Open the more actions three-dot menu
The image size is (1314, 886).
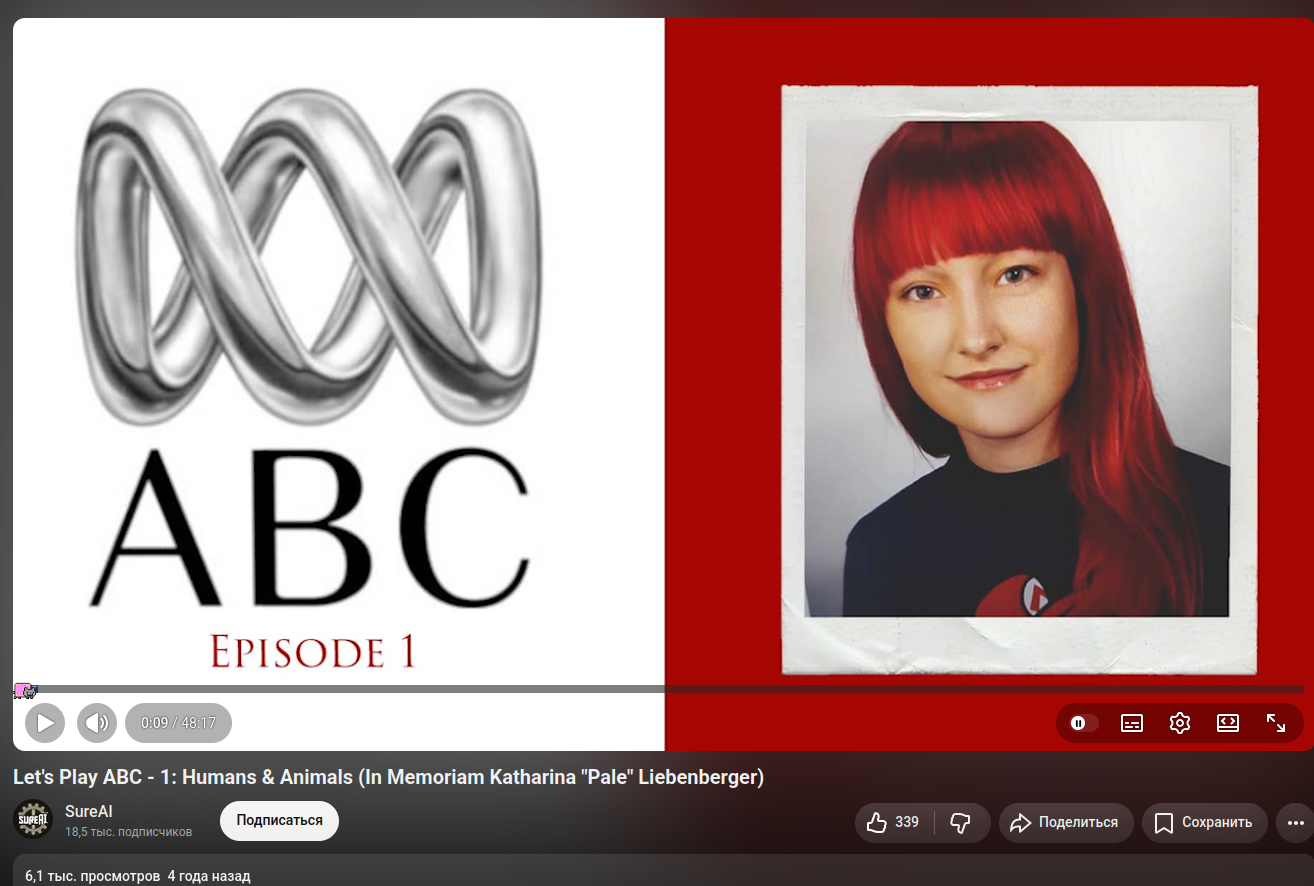tap(1296, 823)
